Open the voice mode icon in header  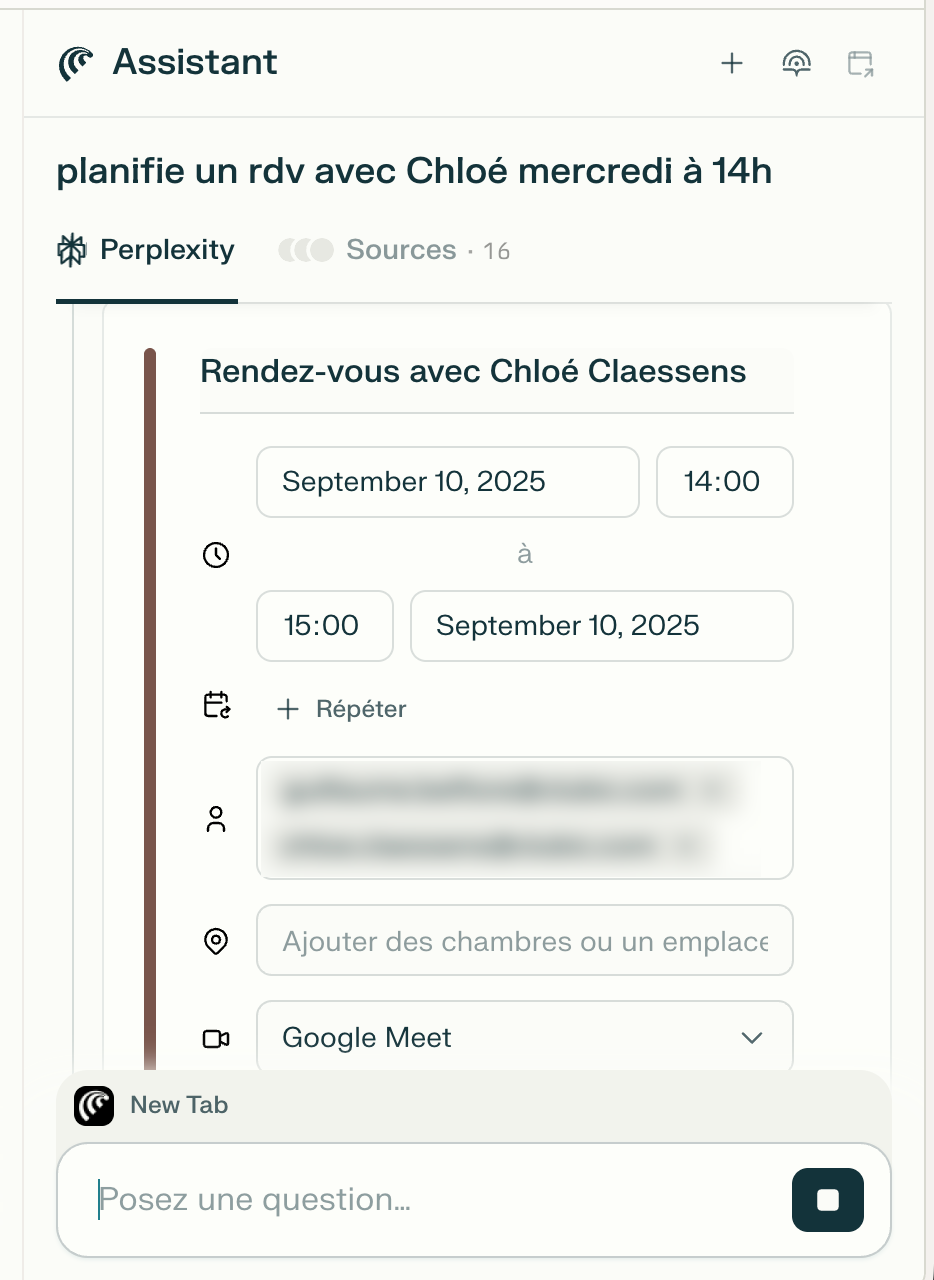796,64
